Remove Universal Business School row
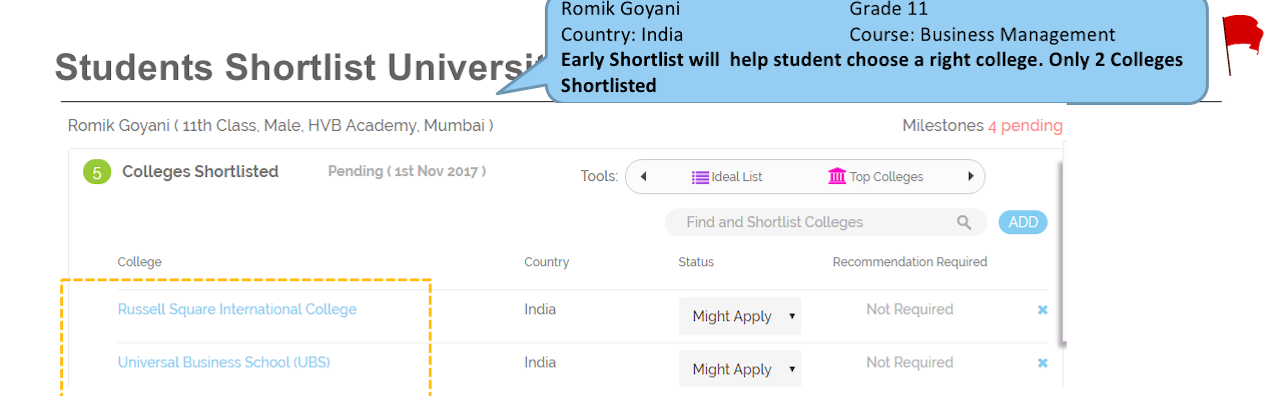The width and height of the screenshot is (1279, 396). [1042, 363]
